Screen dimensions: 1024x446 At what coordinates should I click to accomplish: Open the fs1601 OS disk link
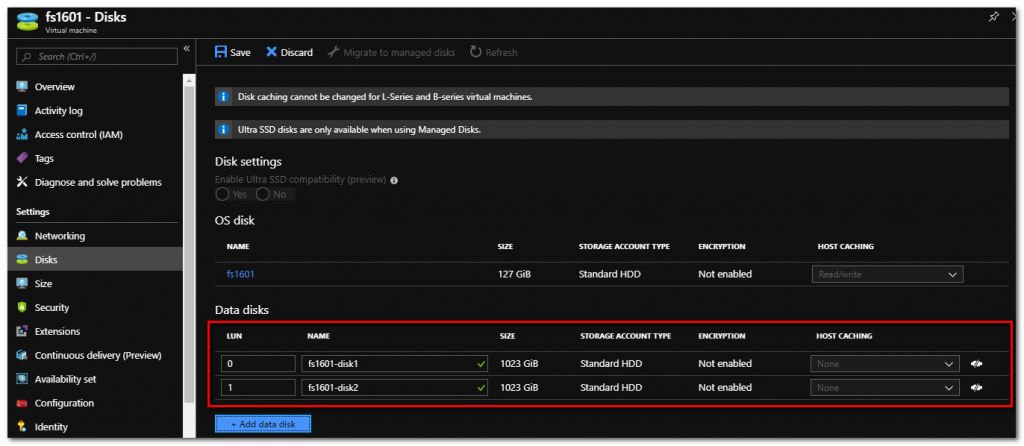240,274
